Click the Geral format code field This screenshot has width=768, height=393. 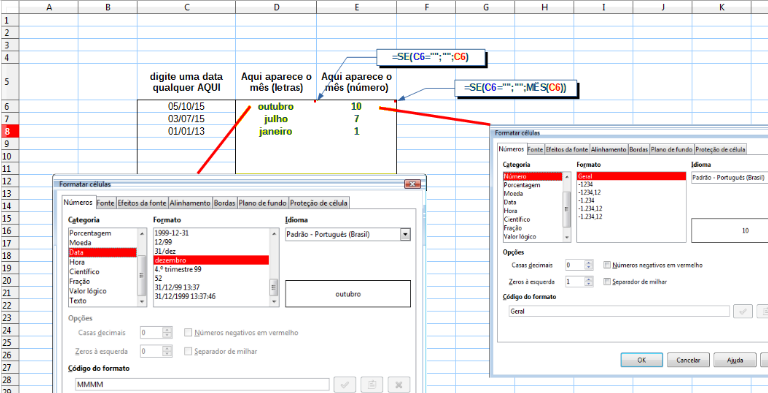tap(619, 311)
